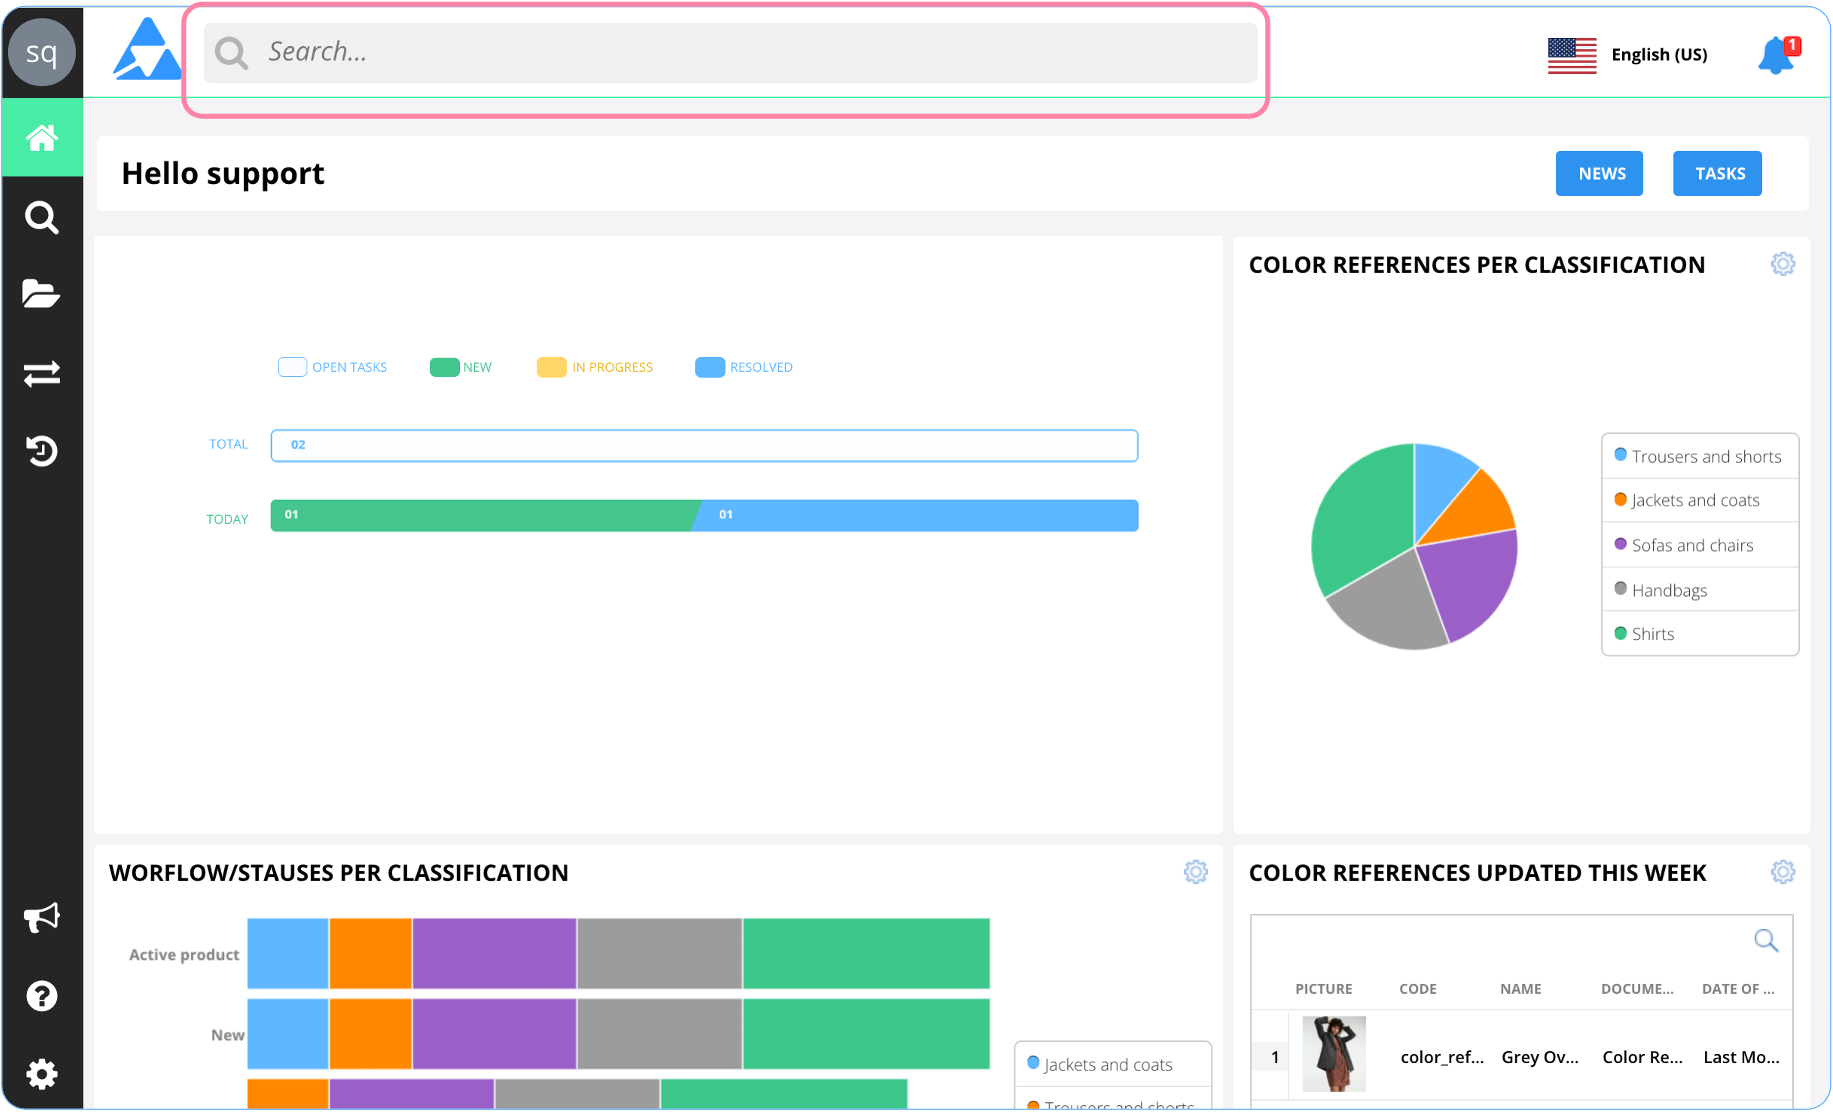The width and height of the screenshot is (1833, 1112).
Task: Open the transfer arrows sidebar icon
Action: (42, 373)
